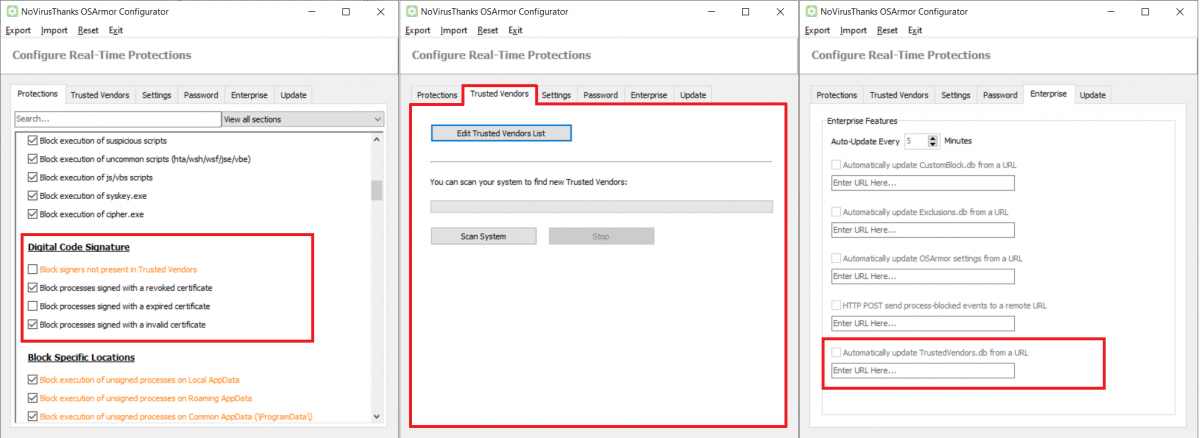Image resolution: width=1200 pixels, height=438 pixels.
Task: Switch to Update tab in right window
Action: (x=1093, y=95)
